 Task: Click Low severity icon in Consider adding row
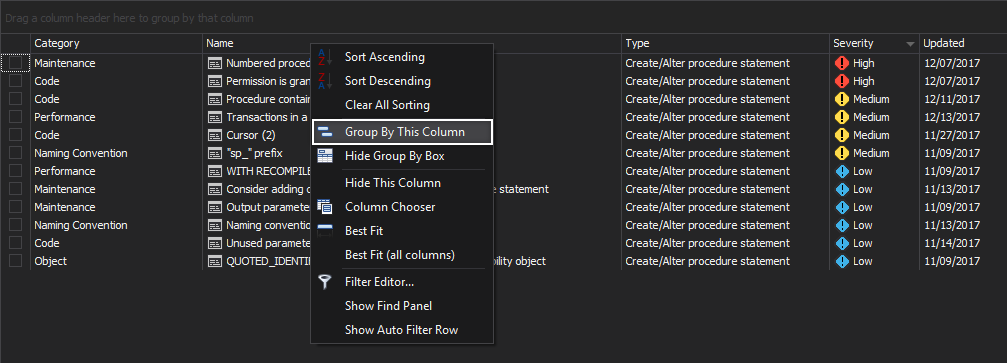pyautogui.click(x=841, y=189)
